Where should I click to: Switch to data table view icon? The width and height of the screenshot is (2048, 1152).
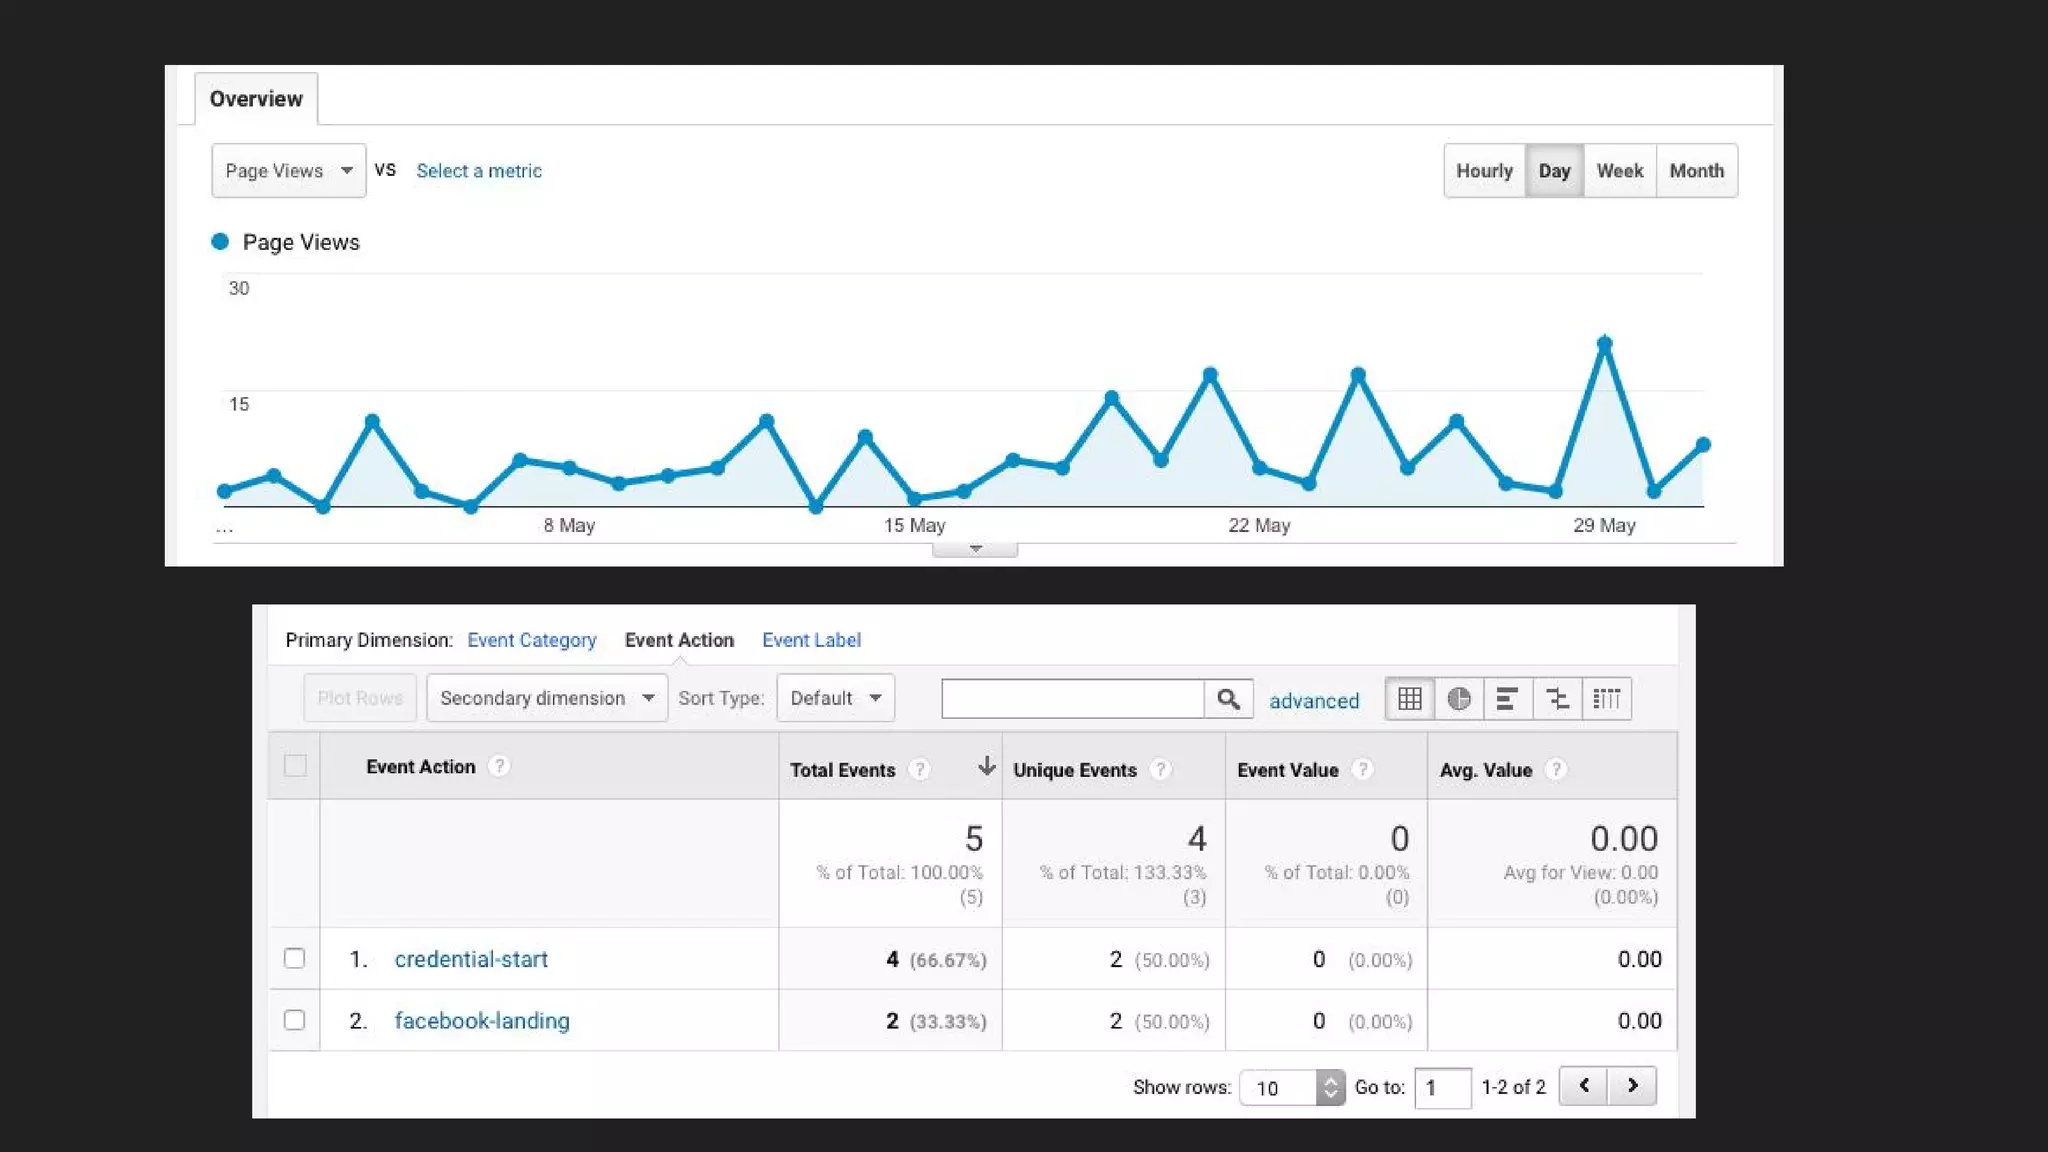click(1409, 699)
